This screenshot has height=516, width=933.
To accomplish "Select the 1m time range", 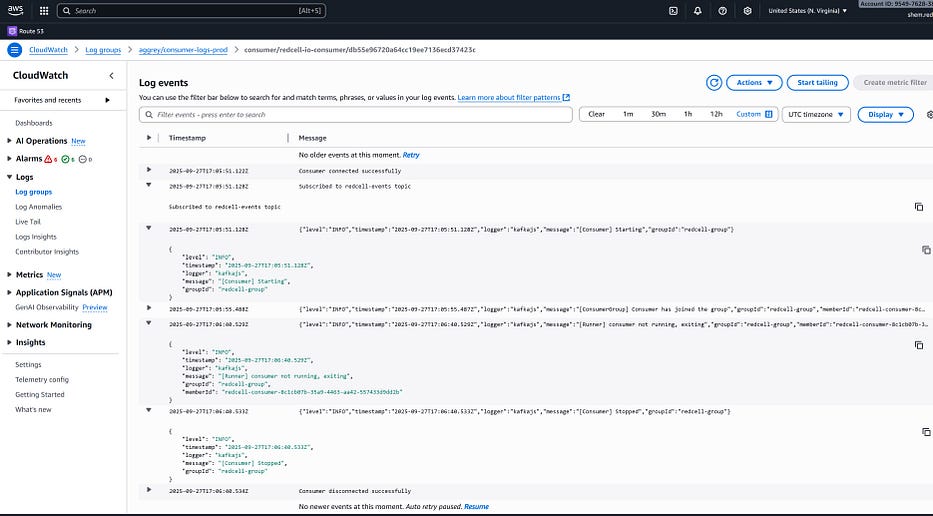I will click(x=628, y=114).
